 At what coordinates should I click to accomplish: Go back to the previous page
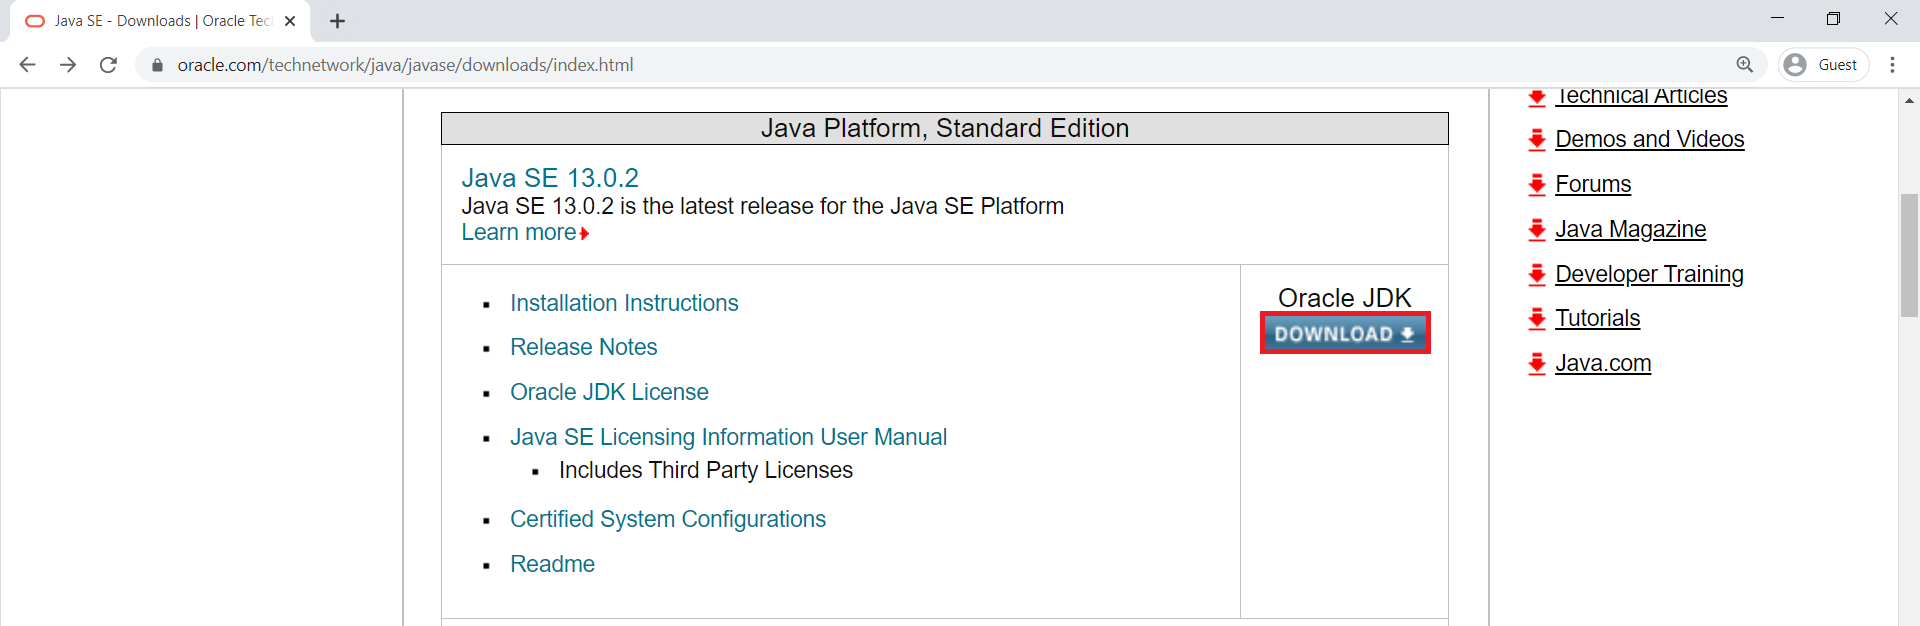coord(27,65)
